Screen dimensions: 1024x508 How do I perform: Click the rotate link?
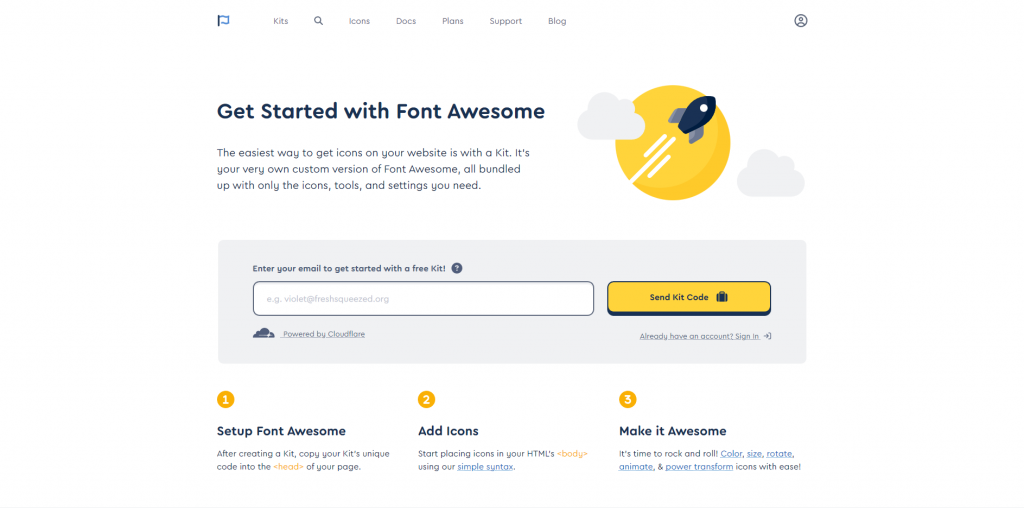pyautogui.click(x=780, y=453)
